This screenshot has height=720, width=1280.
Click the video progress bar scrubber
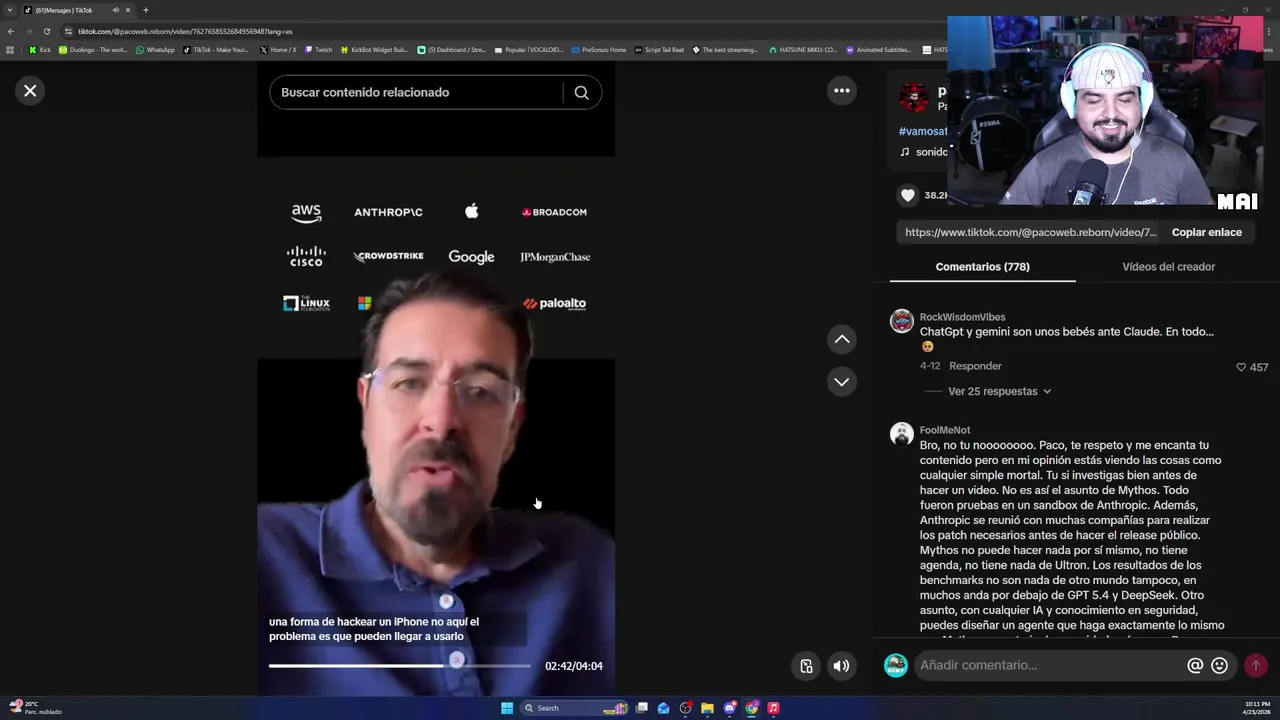click(x=456, y=660)
